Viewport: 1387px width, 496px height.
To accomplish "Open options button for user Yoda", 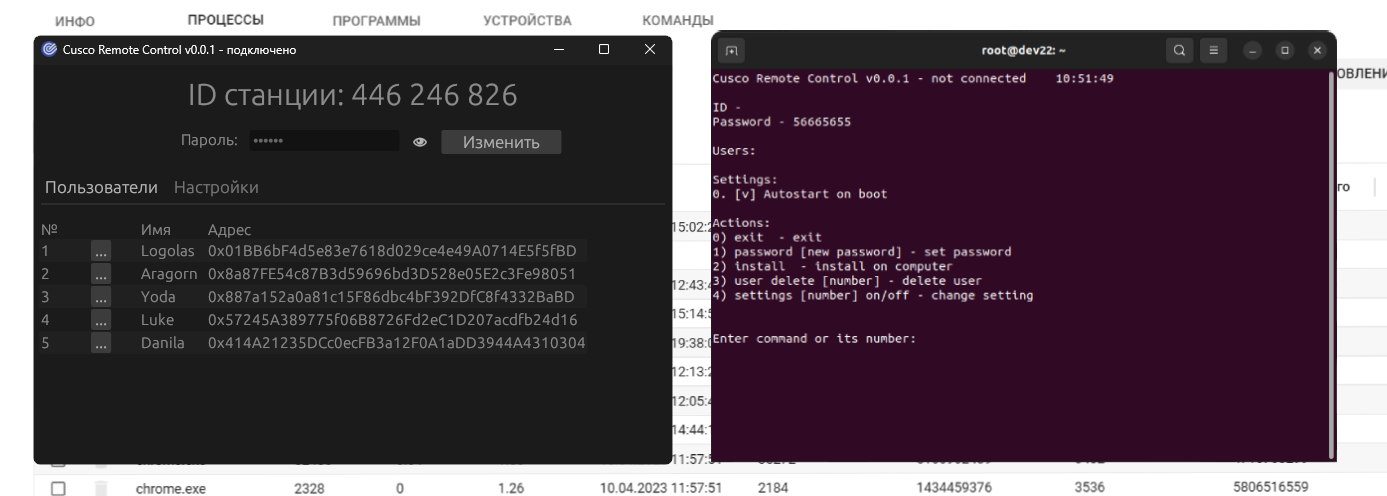I will [x=101, y=297].
